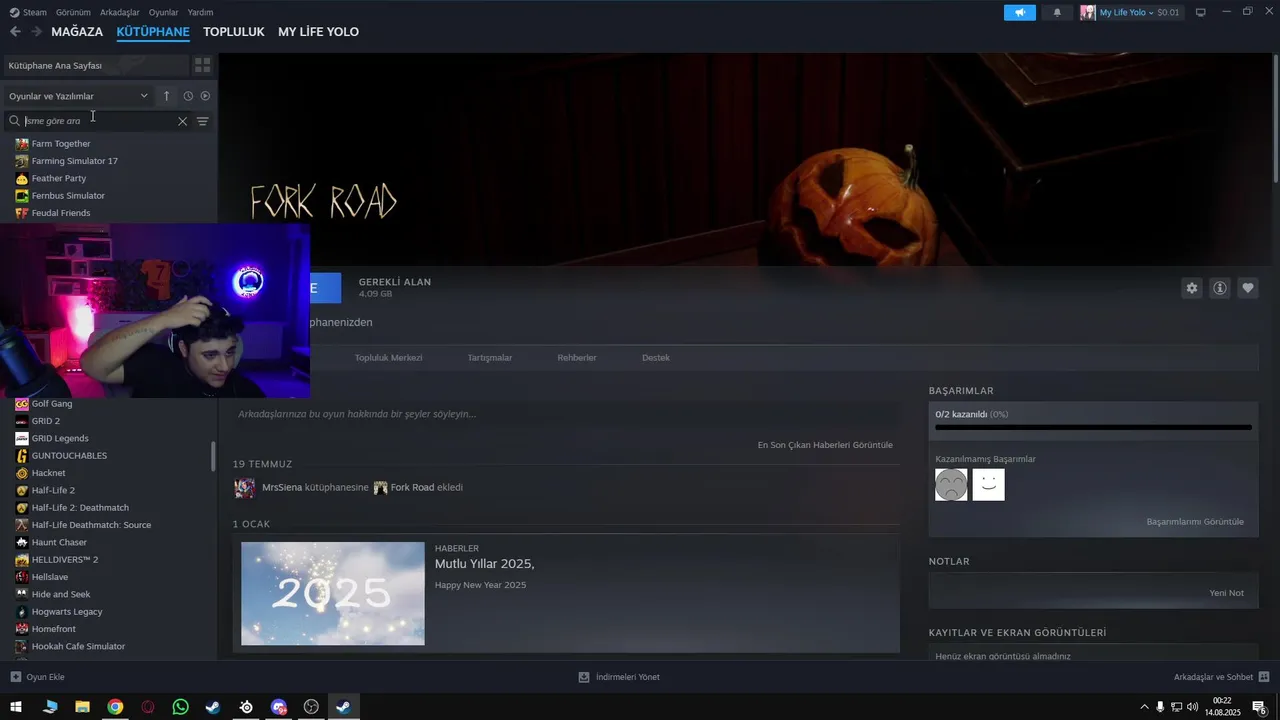Open announcements megaphone button

pos(1020,12)
